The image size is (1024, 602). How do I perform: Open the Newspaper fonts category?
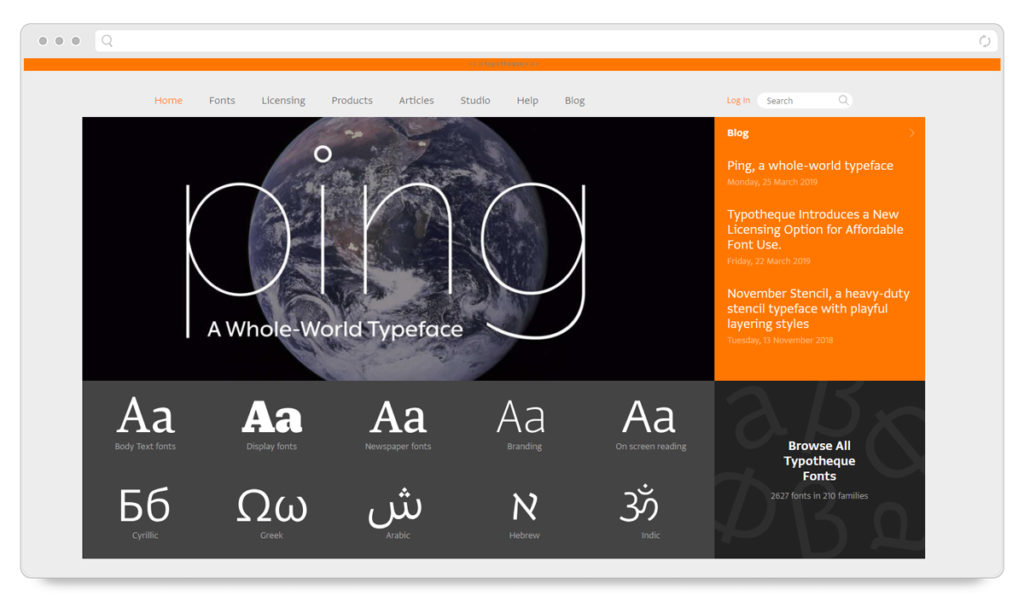click(398, 423)
